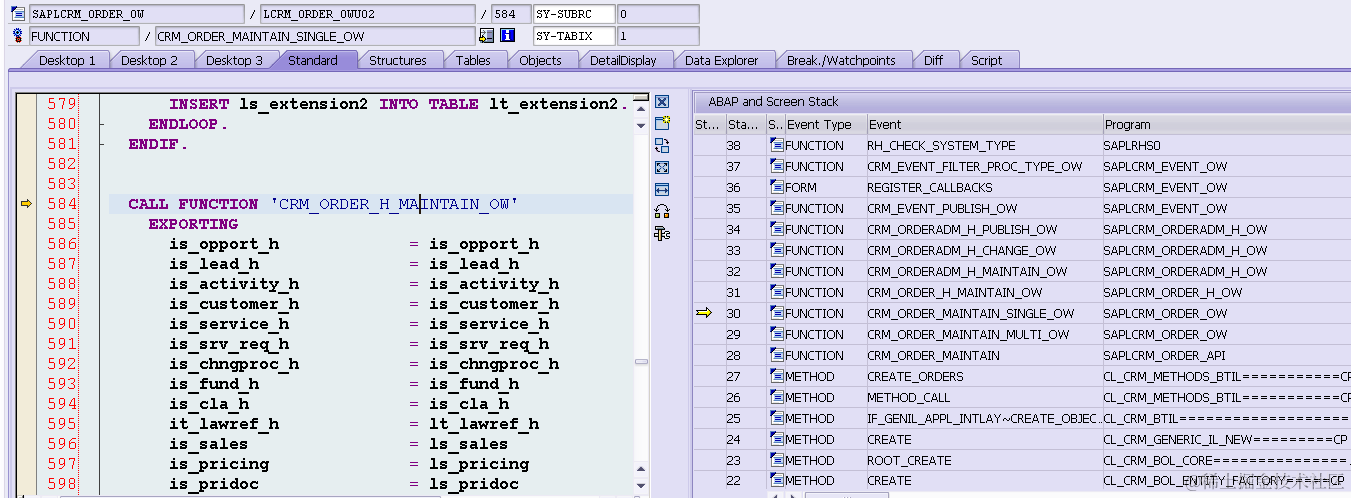
Task: Click source icon for CRM_ORDER_MAINTAIN_MULTI_OW row
Action: [777, 335]
